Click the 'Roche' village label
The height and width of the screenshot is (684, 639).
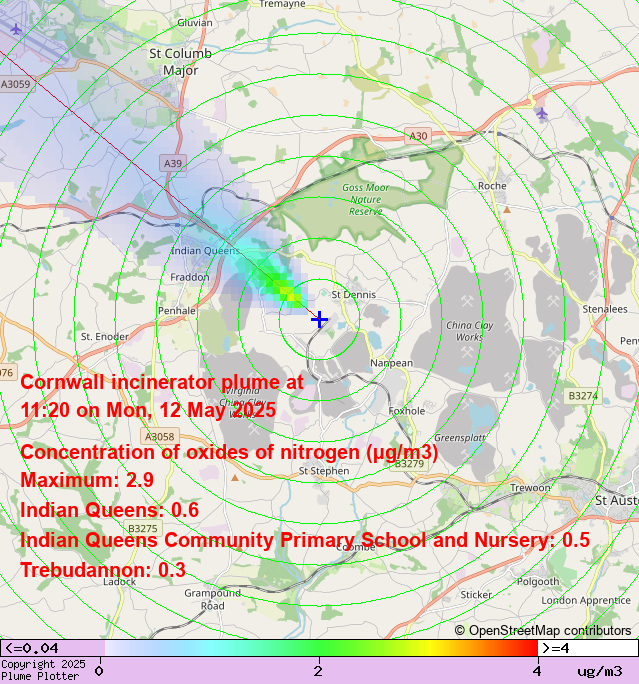tap(492, 186)
